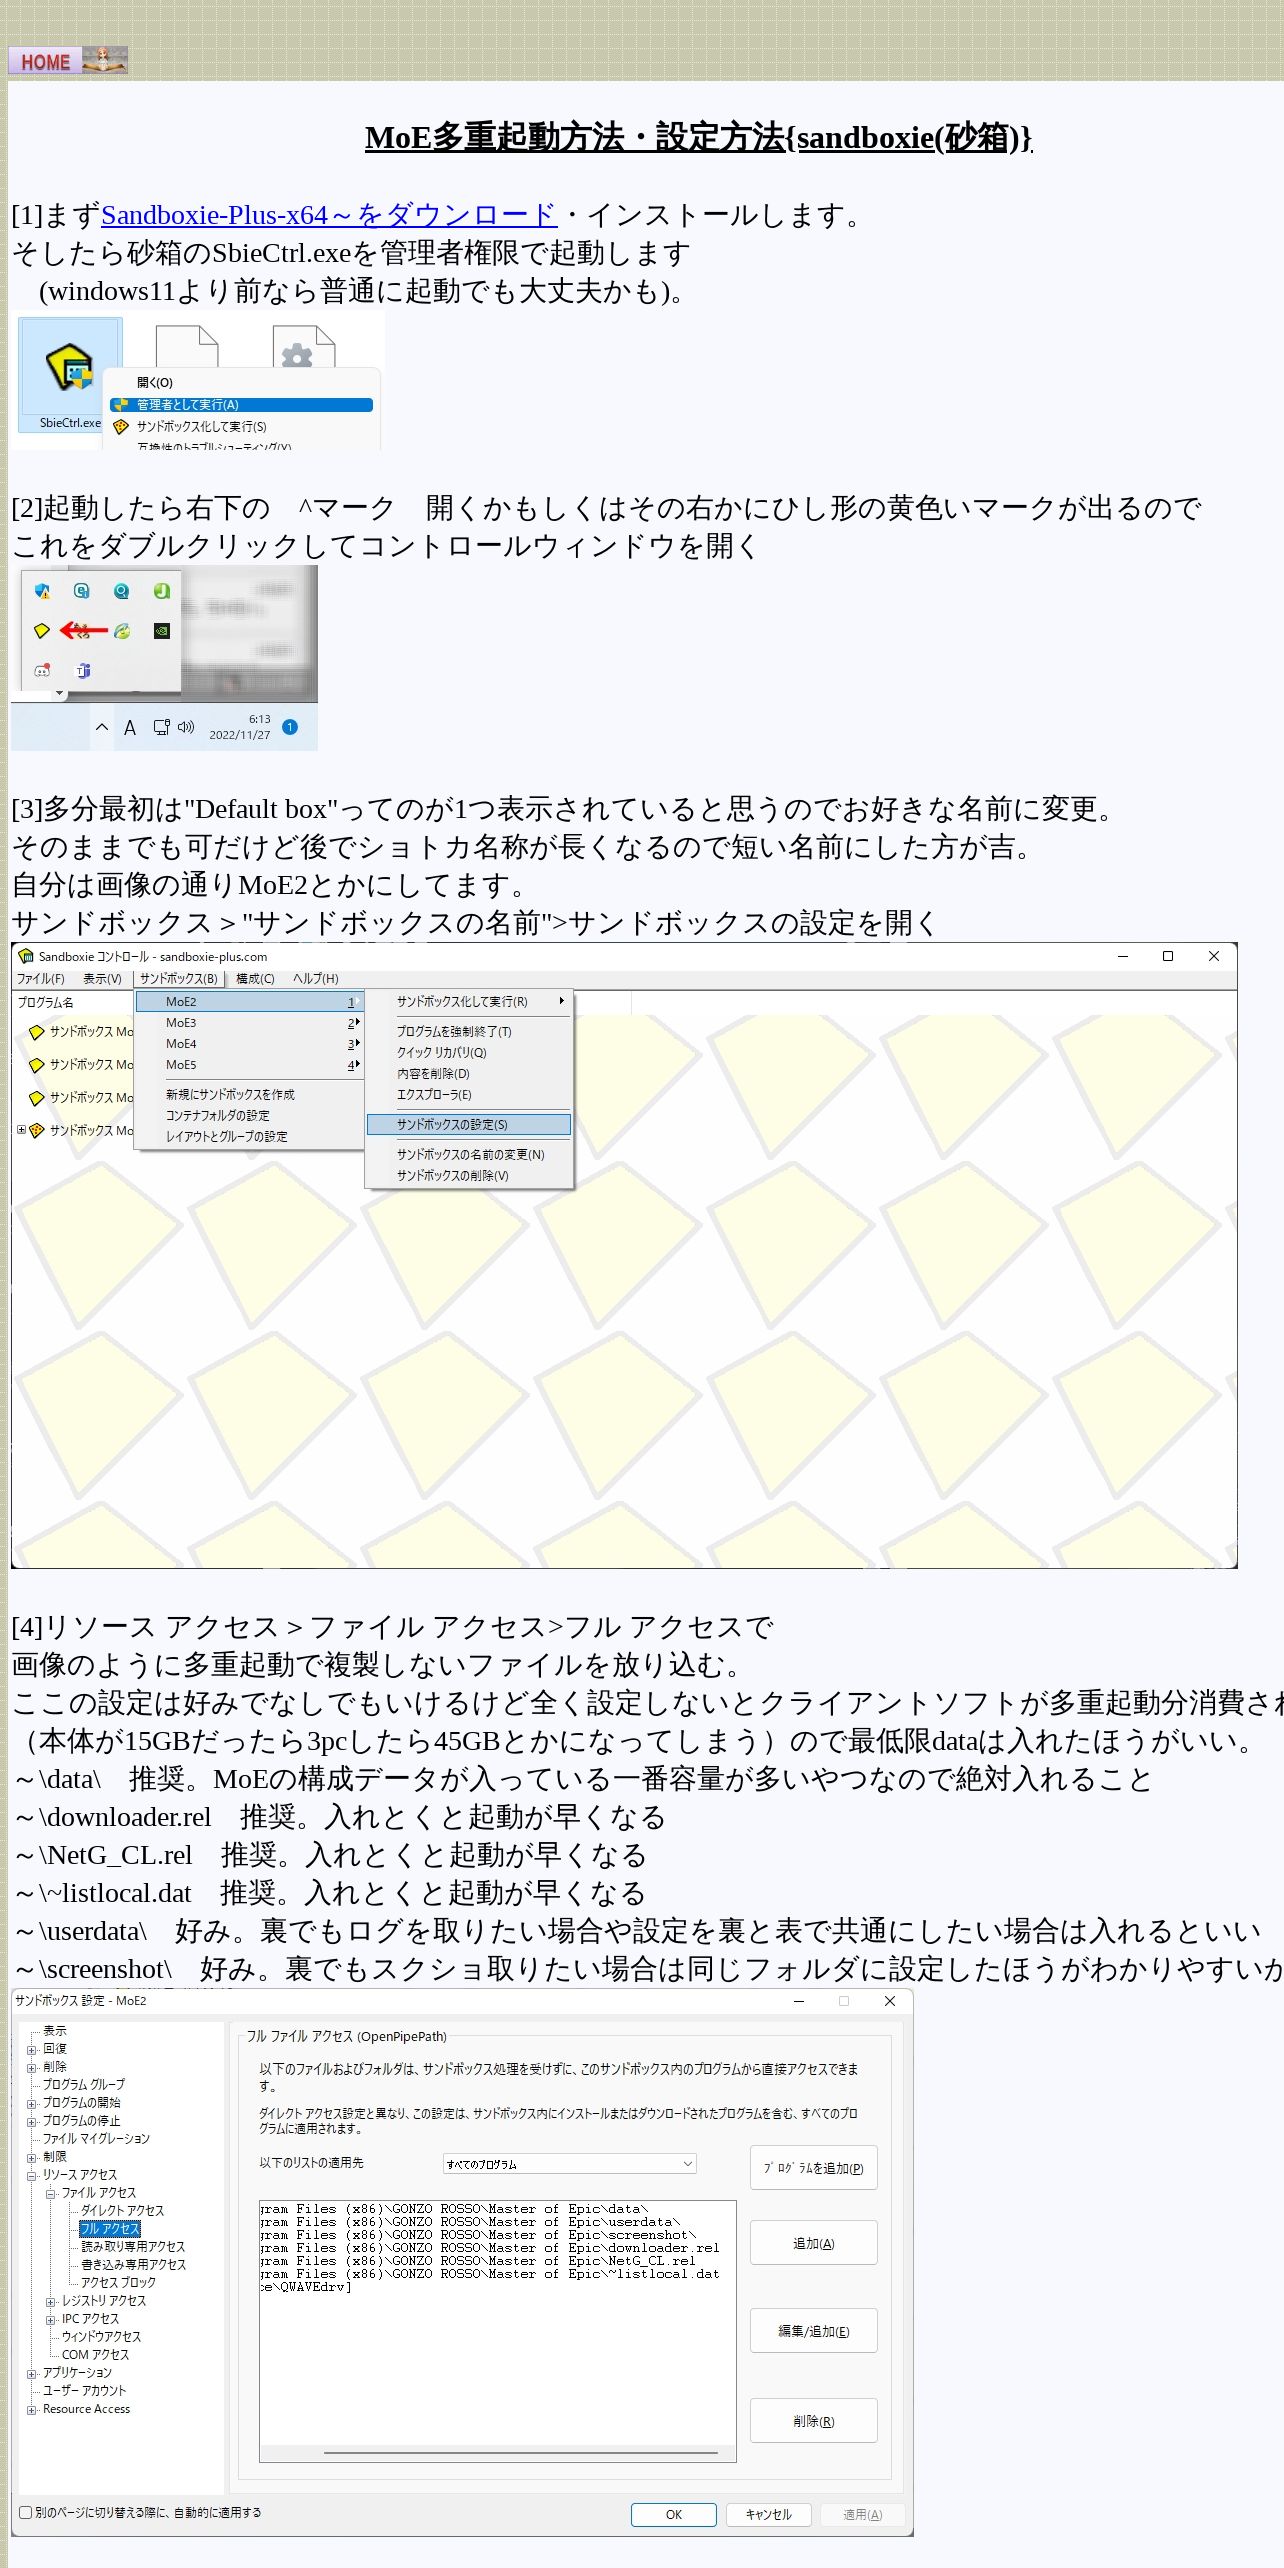Image resolution: width=1284 pixels, height=2568 pixels.
Task: Open the ファイル(F) menu
Action: click(x=40, y=979)
